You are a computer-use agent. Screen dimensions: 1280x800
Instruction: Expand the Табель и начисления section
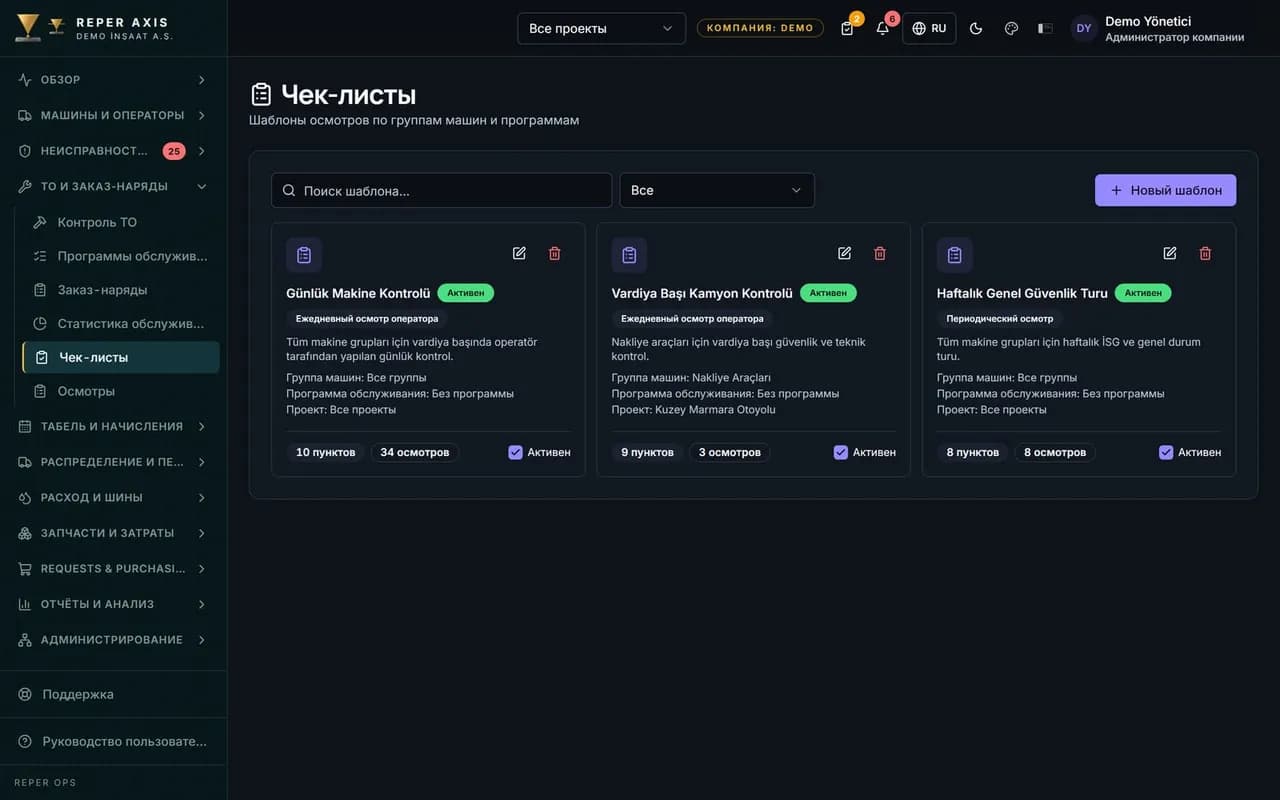pyautogui.click(x=113, y=426)
